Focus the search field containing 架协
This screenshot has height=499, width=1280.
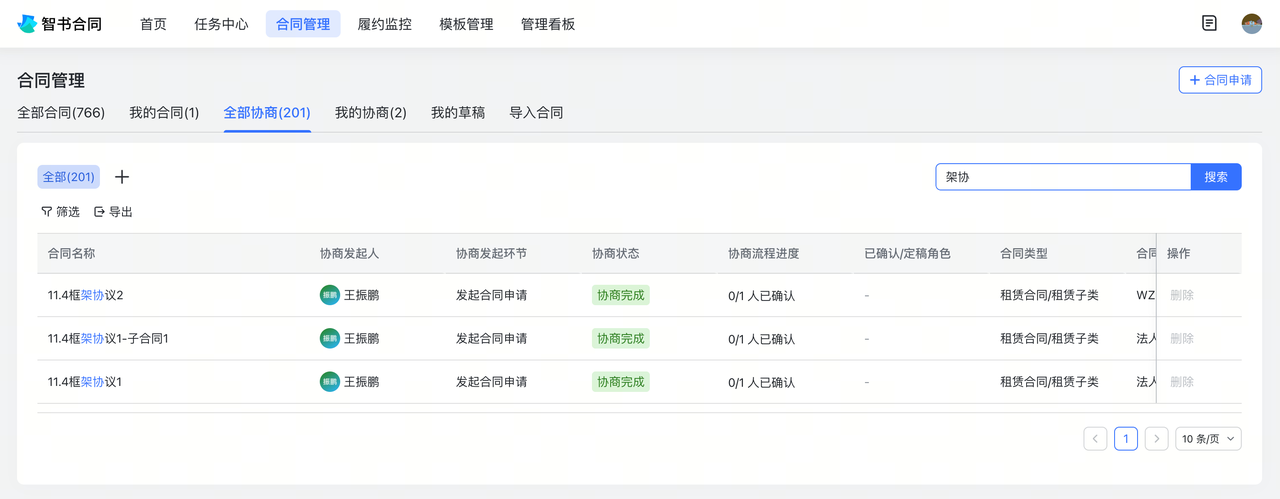tap(1063, 177)
